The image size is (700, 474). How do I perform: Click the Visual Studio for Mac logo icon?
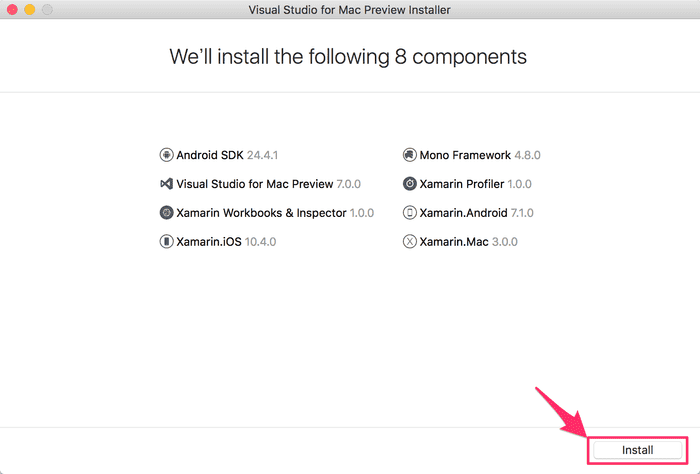(x=166, y=184)
